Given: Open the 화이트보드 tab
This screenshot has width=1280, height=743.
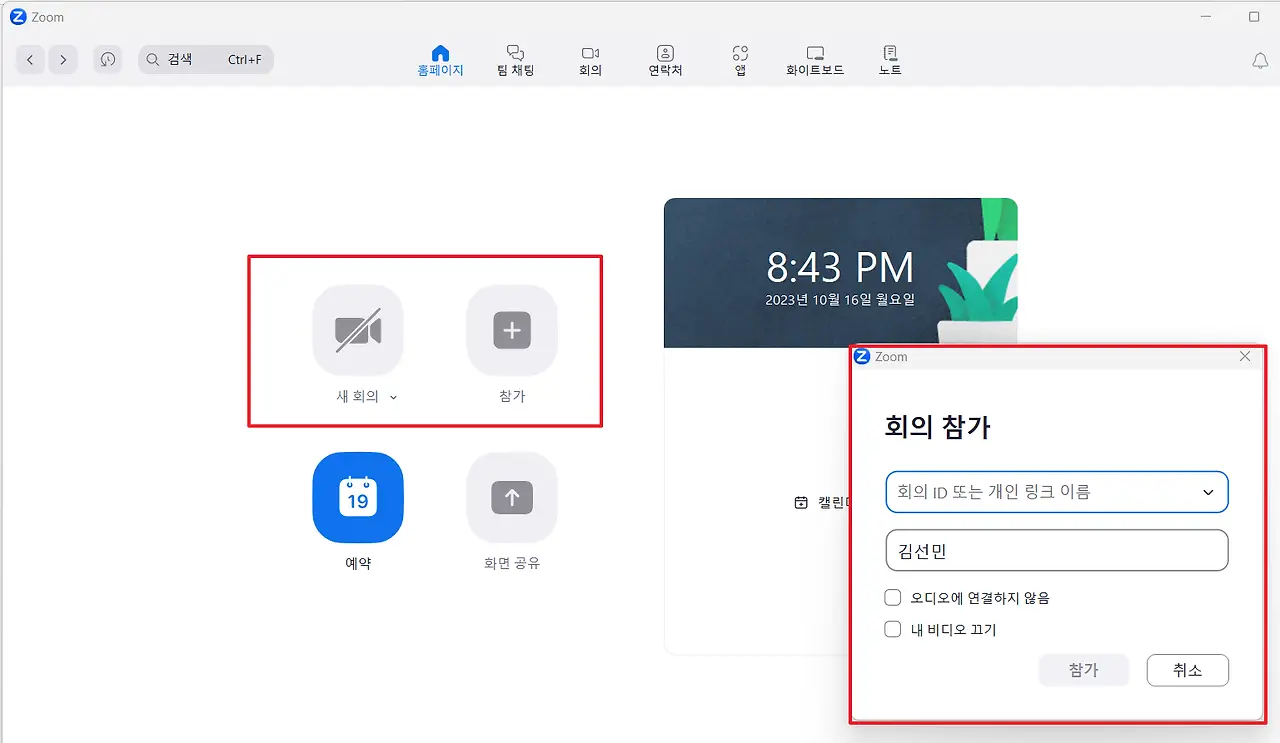Looking at the screenshot, I should 815,60.
